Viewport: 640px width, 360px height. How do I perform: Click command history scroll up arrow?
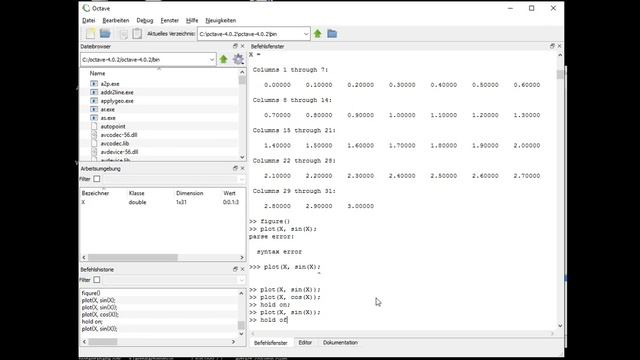(x=241, y=293)
